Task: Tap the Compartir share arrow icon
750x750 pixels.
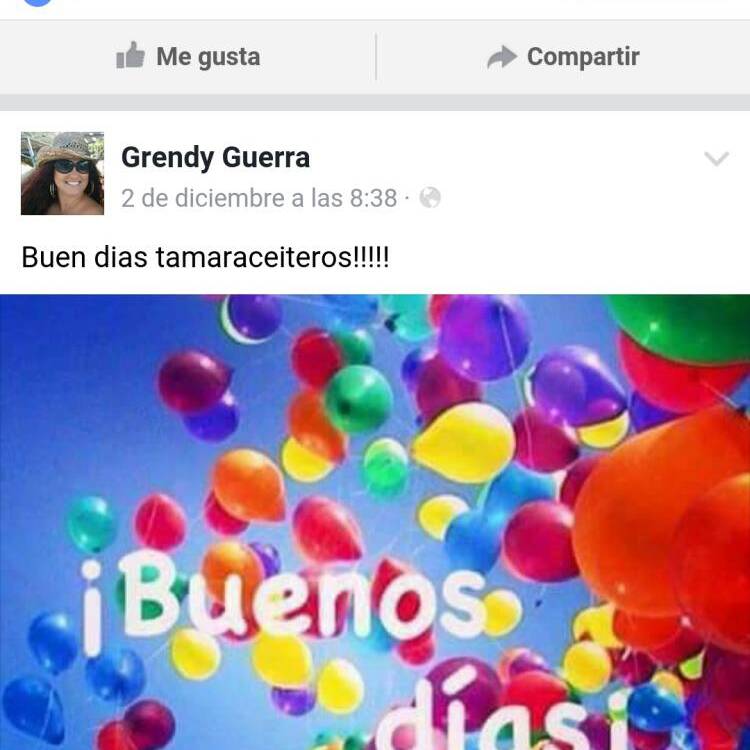Action: click(x=502, y=57)
